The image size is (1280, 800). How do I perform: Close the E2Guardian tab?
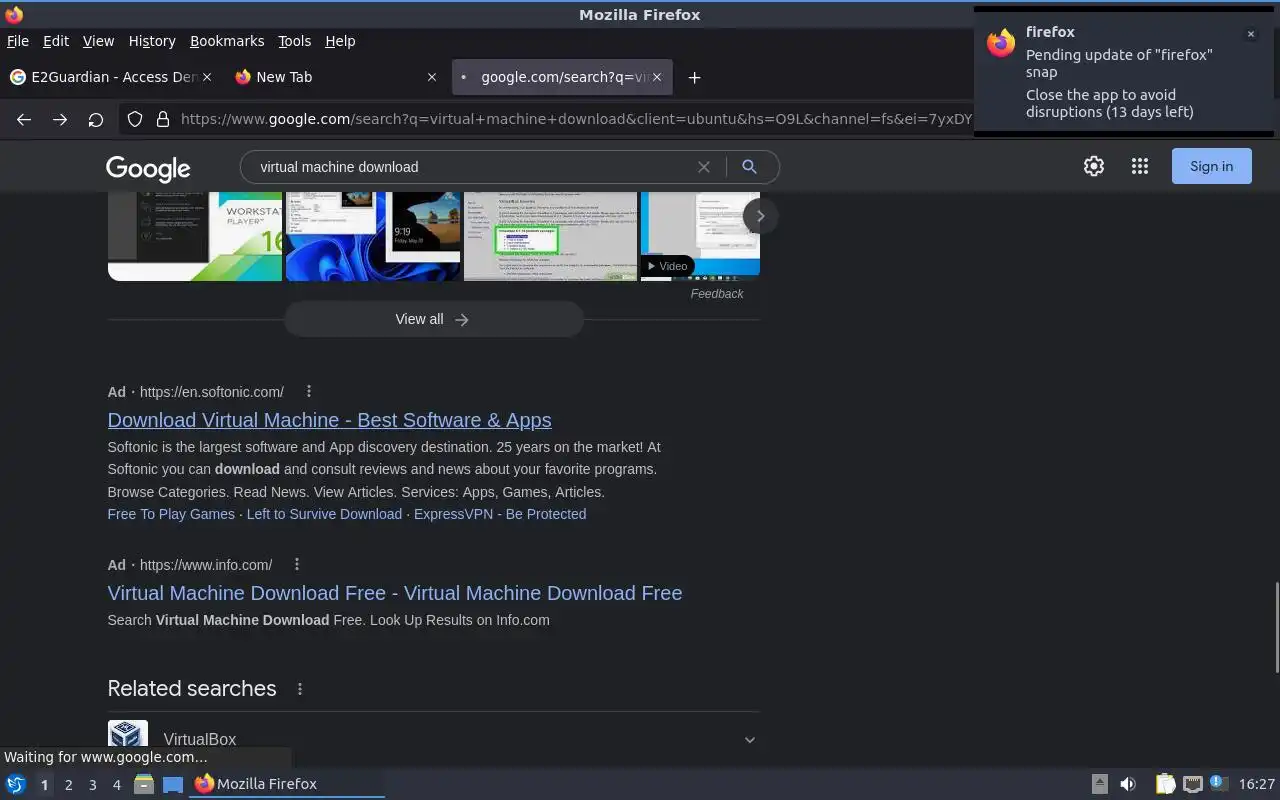tap(207, 77)
